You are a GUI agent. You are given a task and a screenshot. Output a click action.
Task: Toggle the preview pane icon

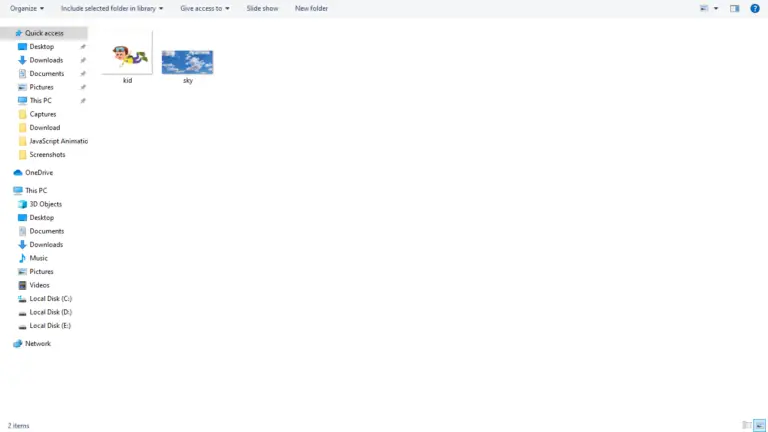[734, 8]
